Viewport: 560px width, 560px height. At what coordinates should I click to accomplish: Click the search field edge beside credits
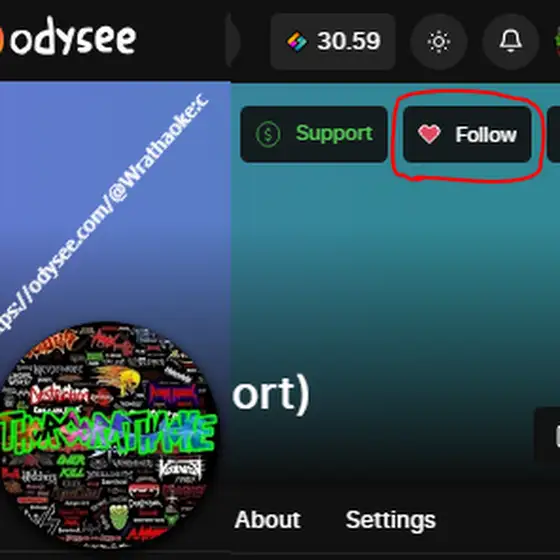tap(233, 41)
